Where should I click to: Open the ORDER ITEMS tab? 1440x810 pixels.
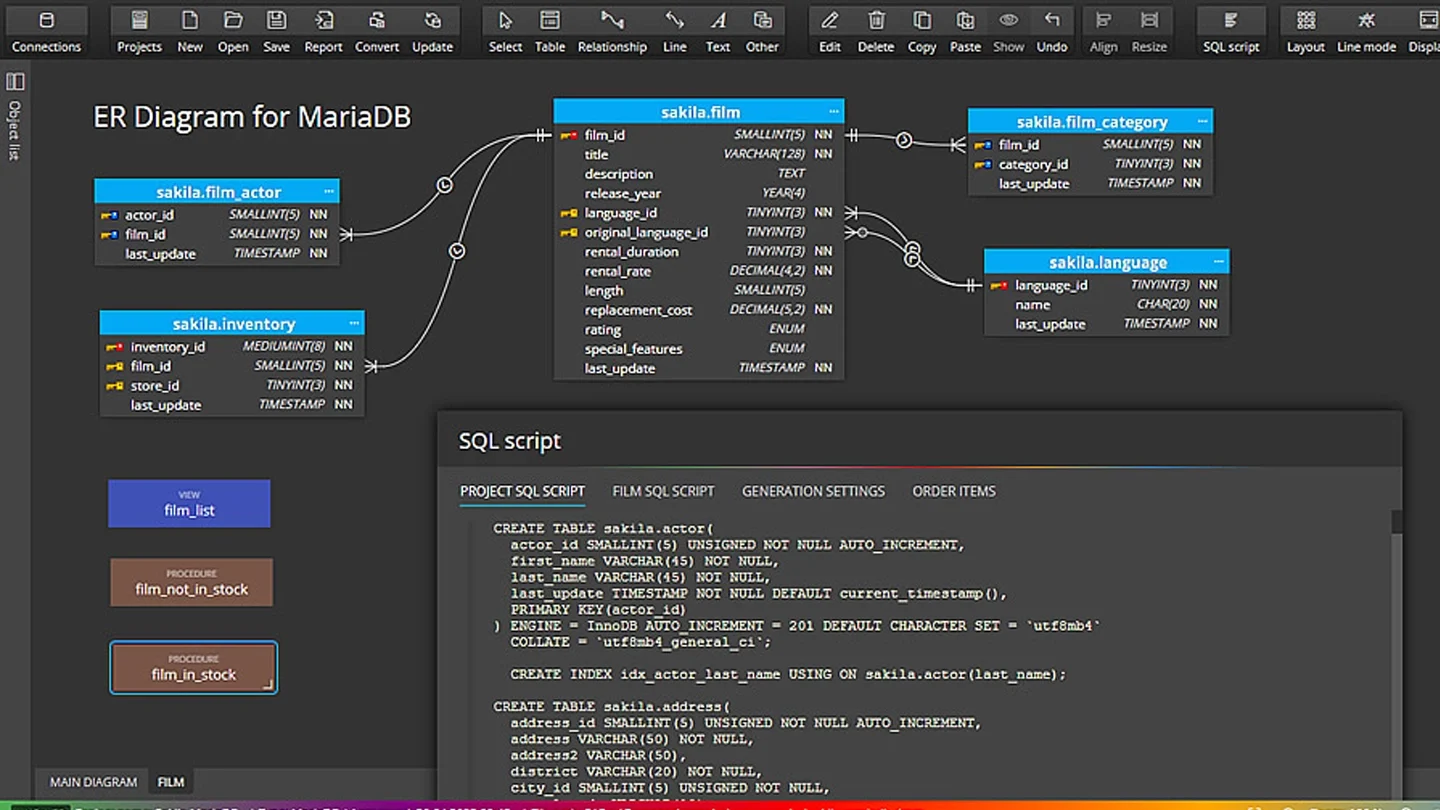tap(954, 491)
